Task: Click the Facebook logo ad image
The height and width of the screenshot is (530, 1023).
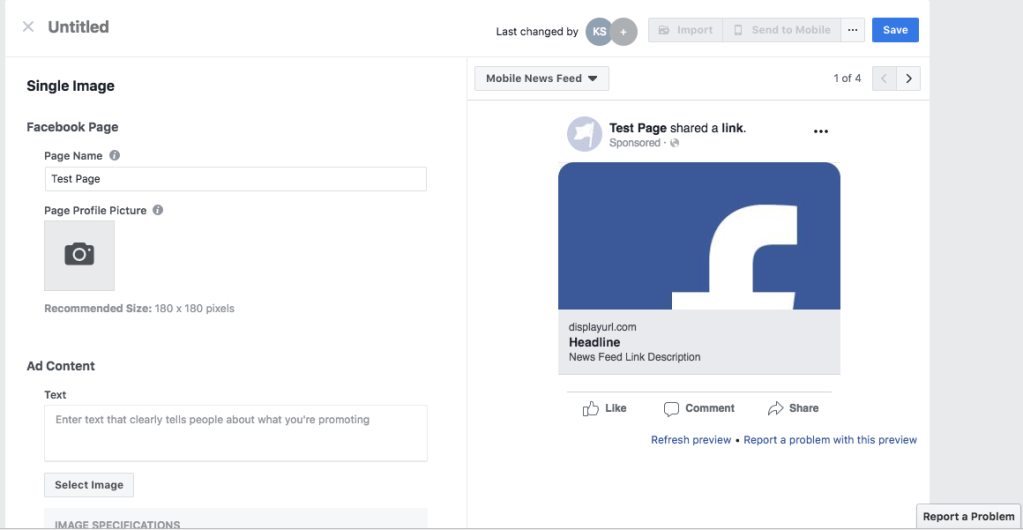Action: coord(699,236)
